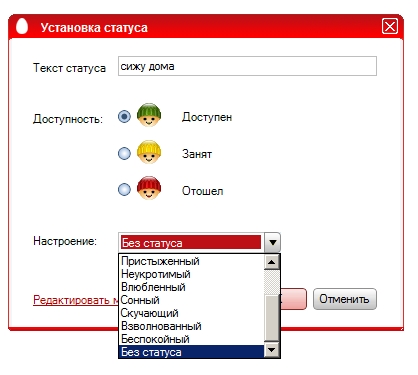Click the Занят label text
Screen dimensions: 418x375
coord(197,154)
